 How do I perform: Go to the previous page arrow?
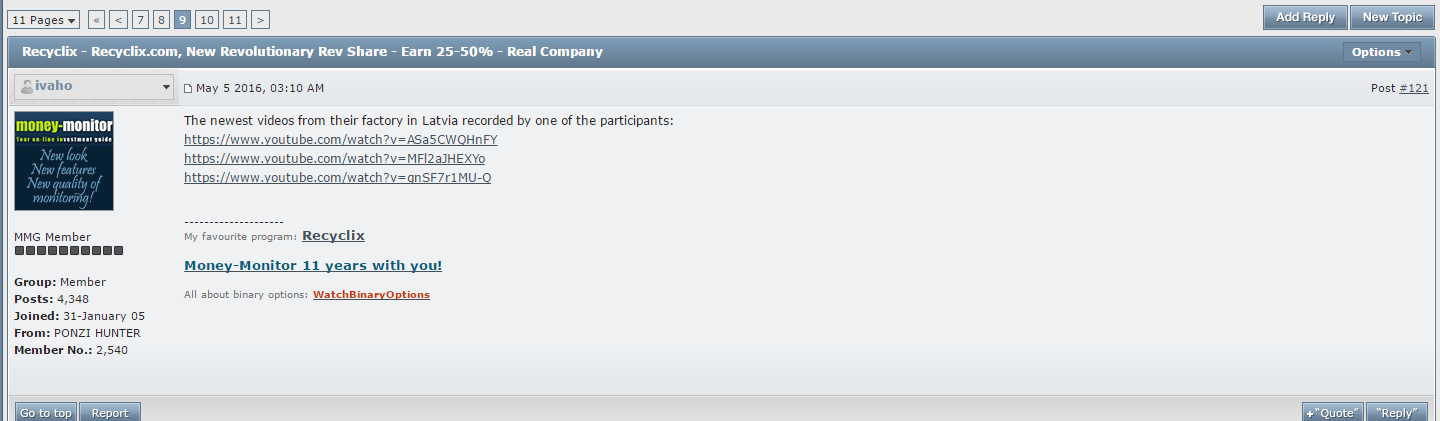(x=118, y=19)
